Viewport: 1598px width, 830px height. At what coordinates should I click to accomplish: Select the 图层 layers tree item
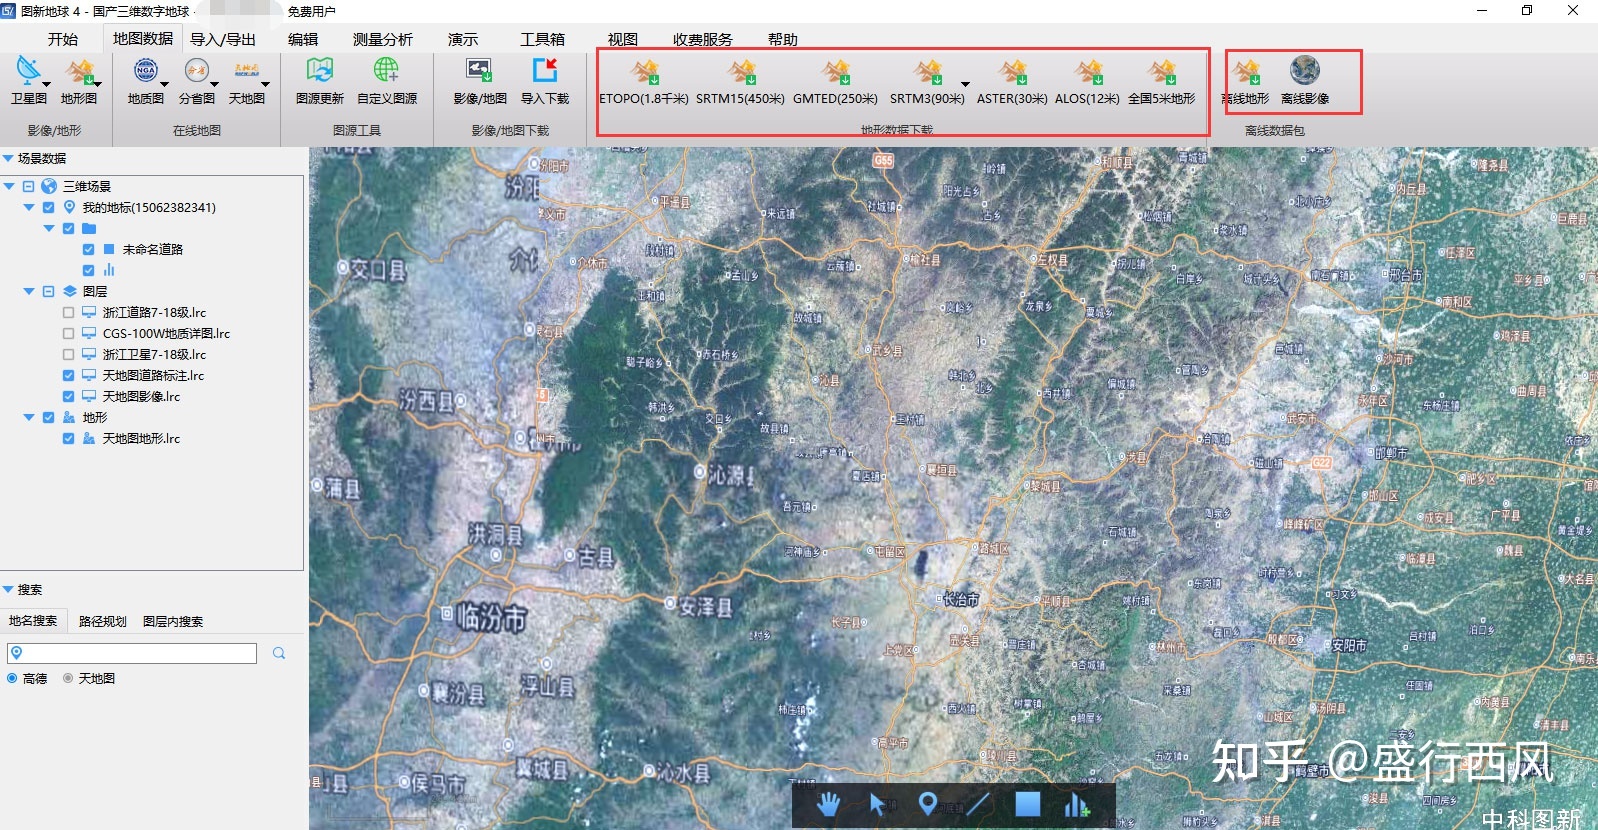point(95,291)
